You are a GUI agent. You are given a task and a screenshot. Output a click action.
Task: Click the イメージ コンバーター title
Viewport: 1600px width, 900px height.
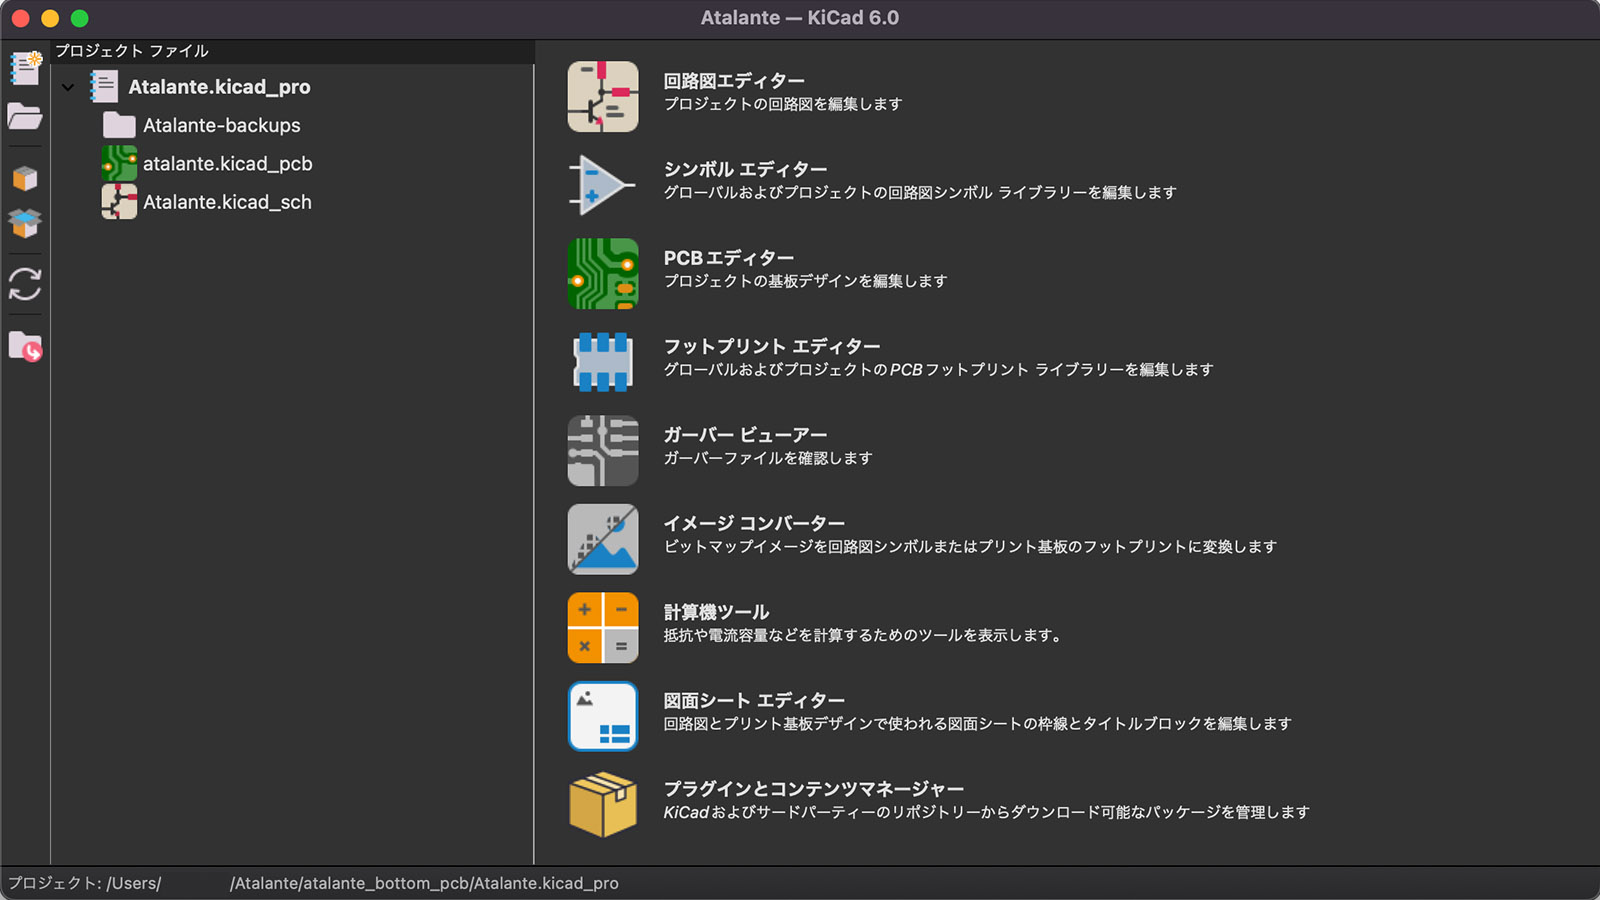tap(755, 523)
